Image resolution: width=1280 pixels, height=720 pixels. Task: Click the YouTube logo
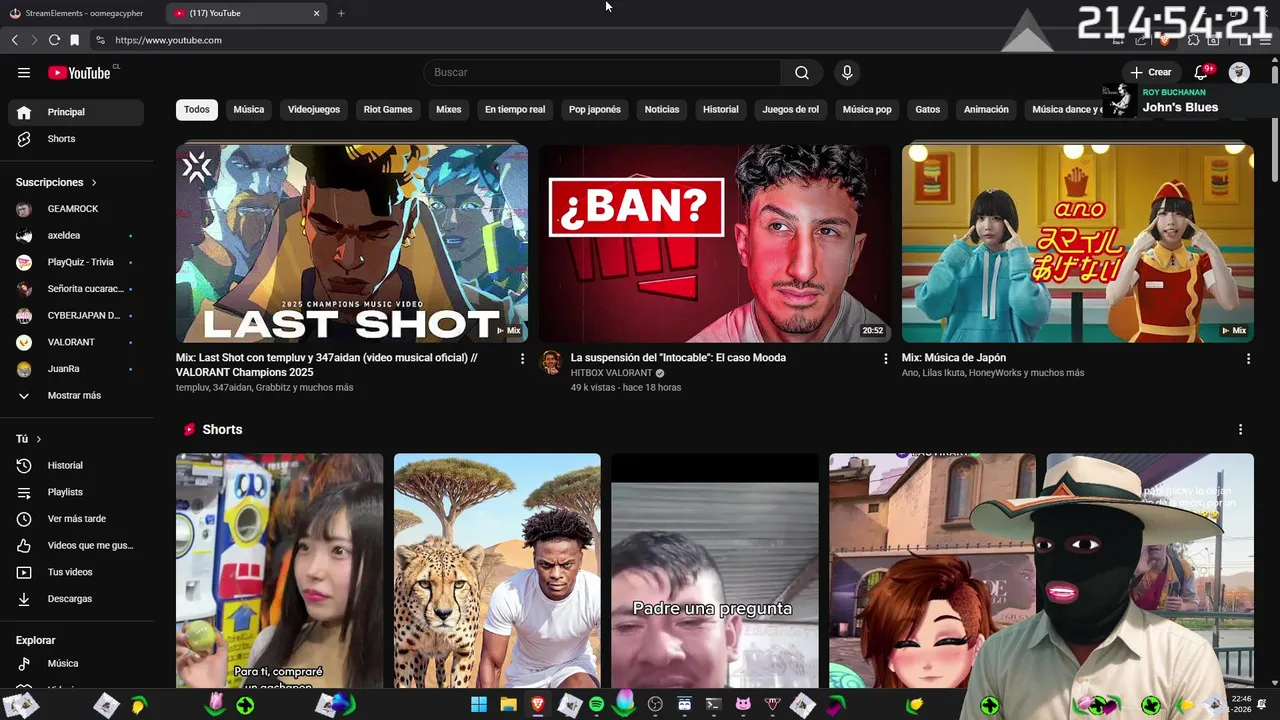coord(79,72)
